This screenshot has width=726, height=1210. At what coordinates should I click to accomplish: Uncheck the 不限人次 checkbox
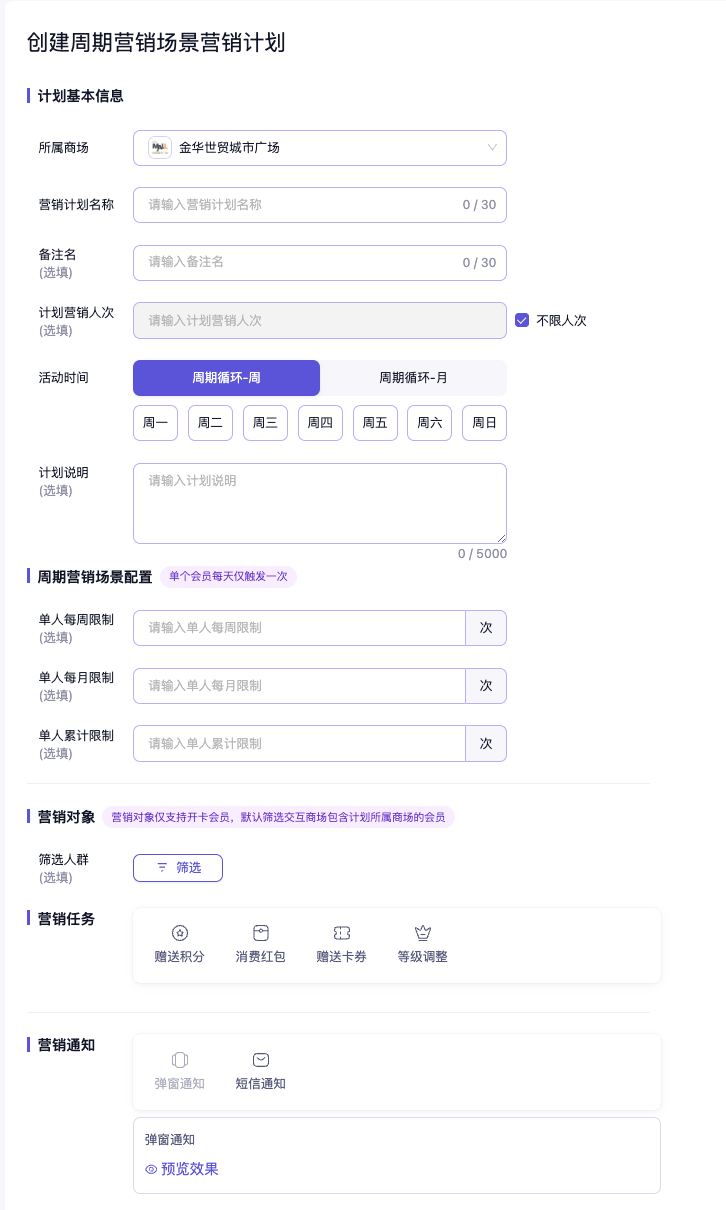[522, 321]
